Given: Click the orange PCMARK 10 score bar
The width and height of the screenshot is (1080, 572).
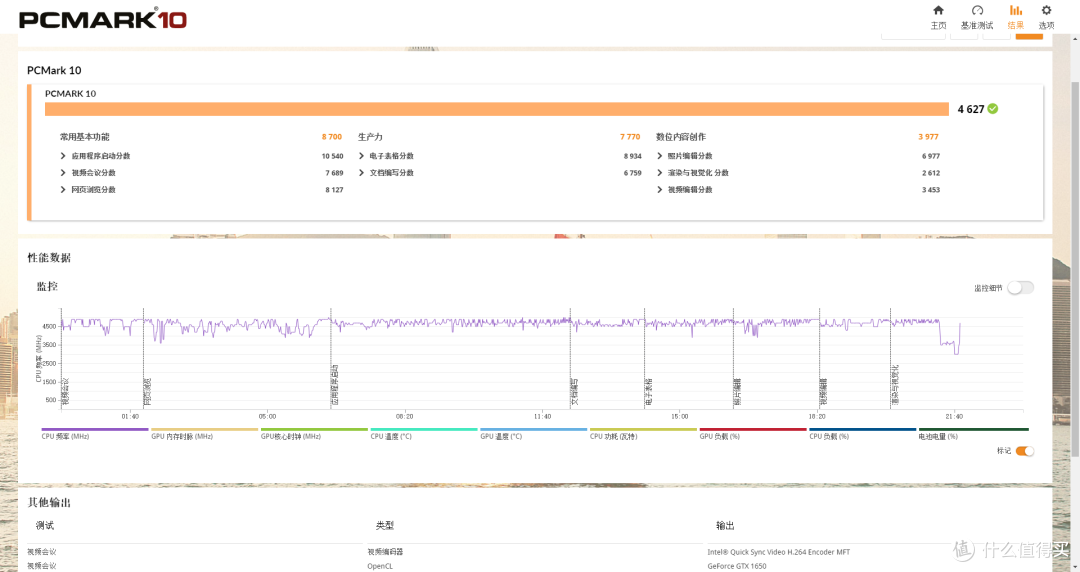Looking at the screenshot, I should click(x=497, y=109).
